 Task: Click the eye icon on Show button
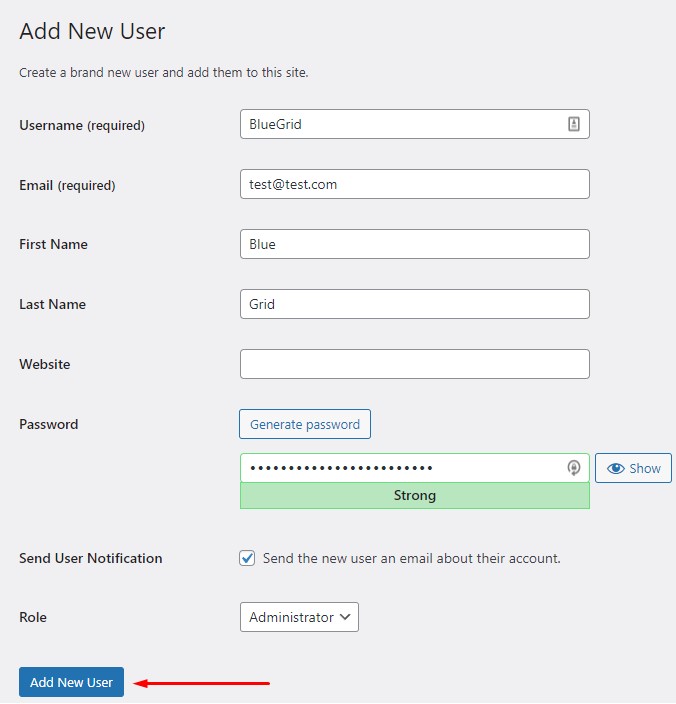point(615,468)
